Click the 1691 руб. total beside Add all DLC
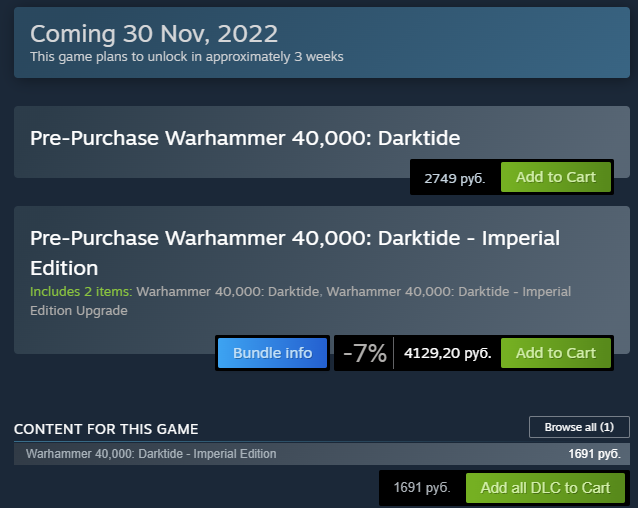The height and width of the screenshot is (508, 638). click(x=423, y=489)
